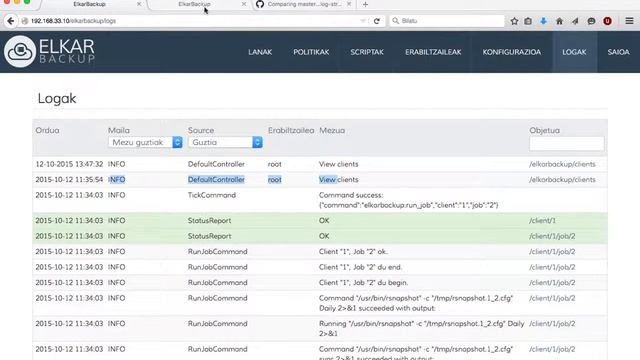The image size is (640, 360).
Task: Reload the page with the refresh icon
Action: [x=377, y=21]
